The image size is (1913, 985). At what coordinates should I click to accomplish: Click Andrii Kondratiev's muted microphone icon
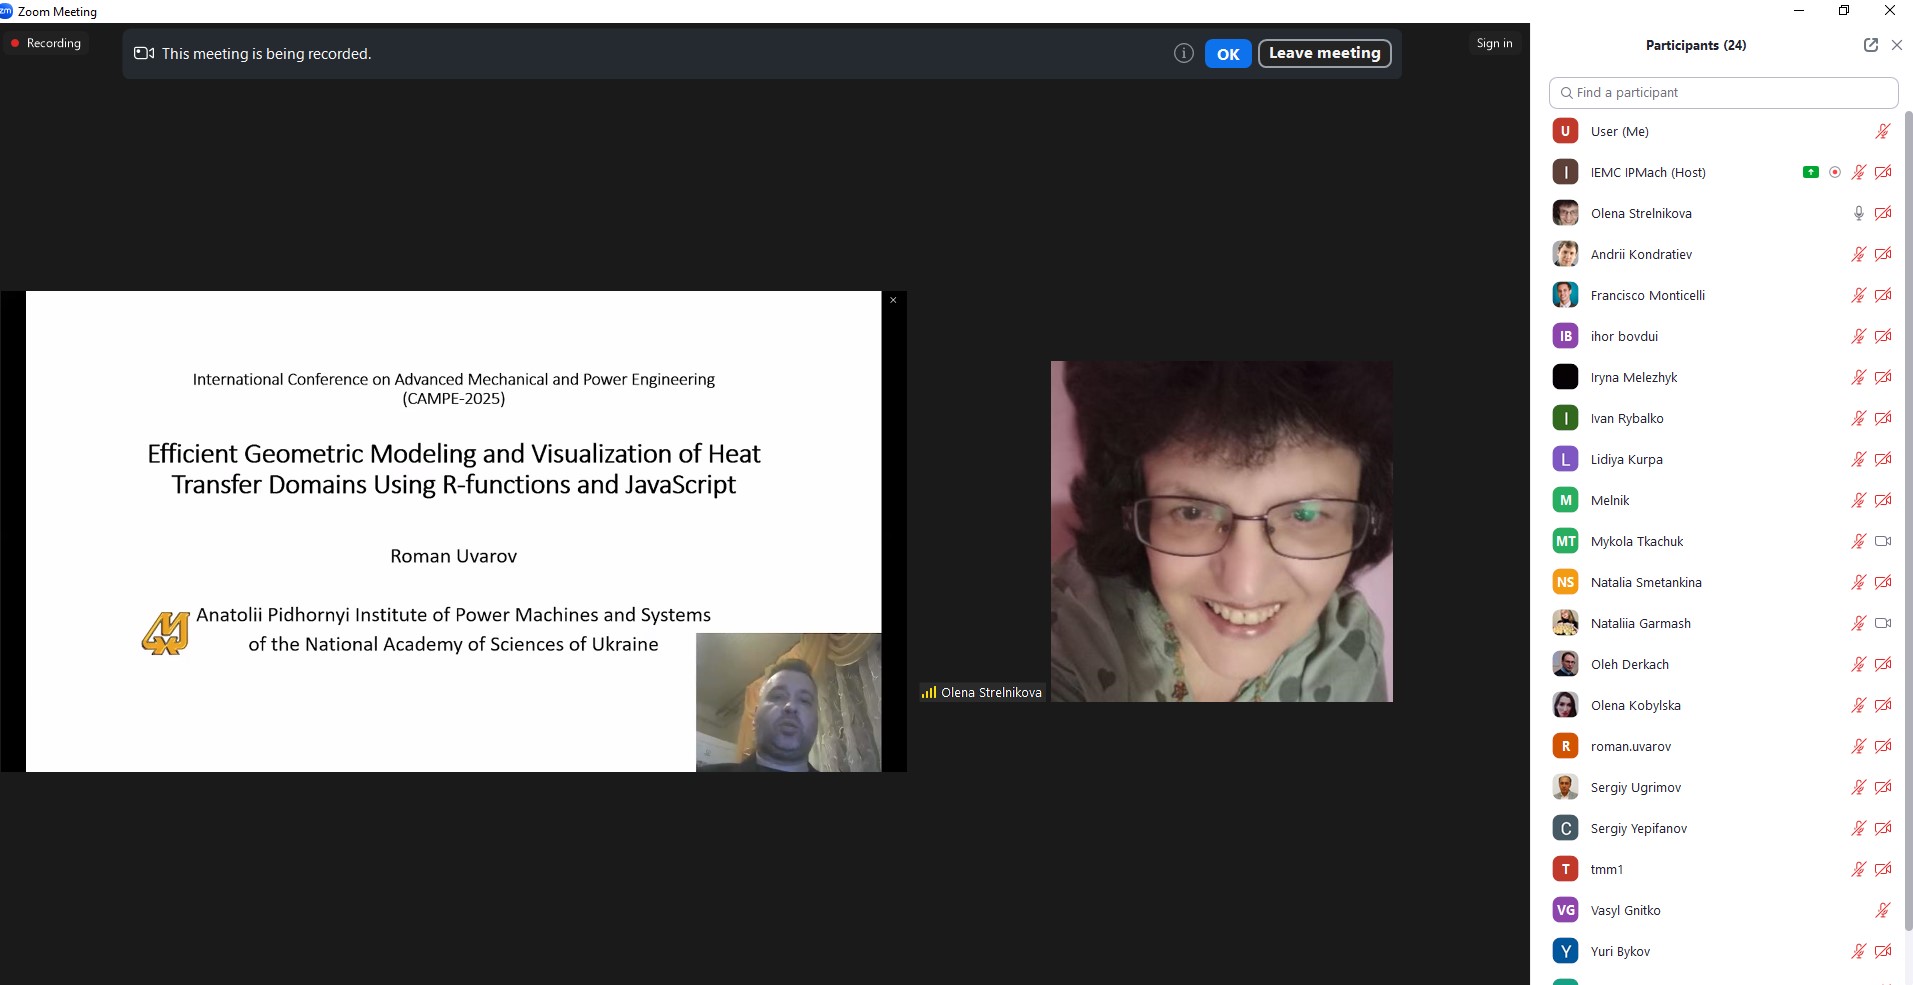1858,254
